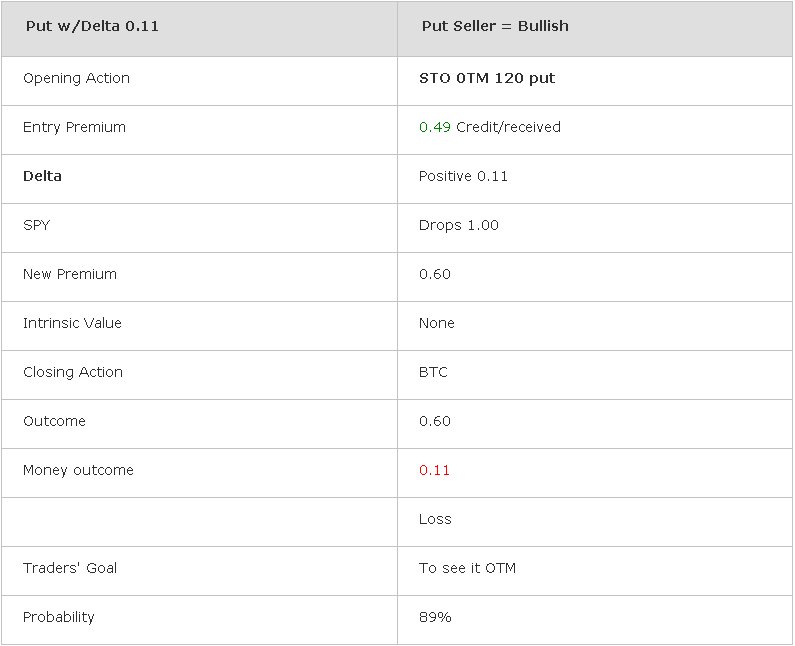Click the "Positive 0.11" delta value
This screenshot has height=646, width=795.
(x=463, y=176)
